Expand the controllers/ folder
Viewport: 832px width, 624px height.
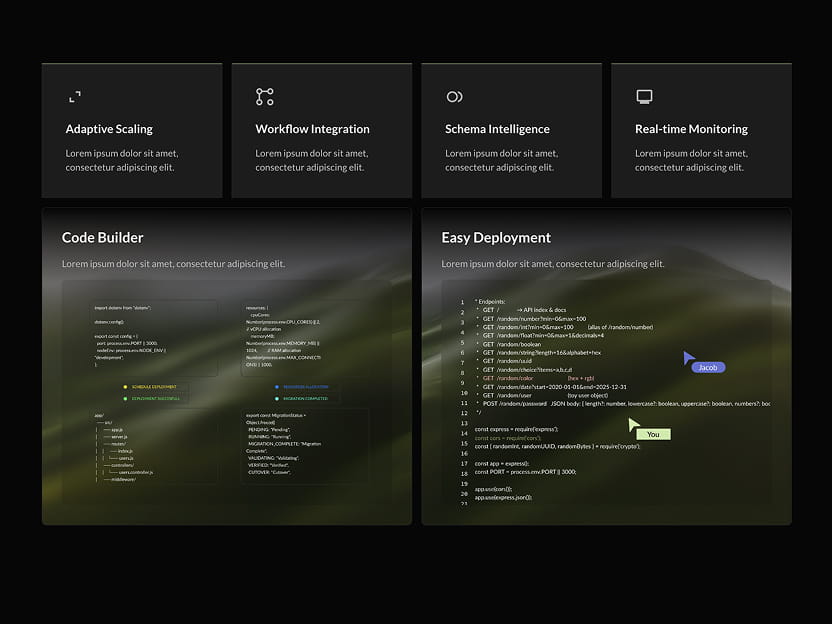[x=122, y=464]
